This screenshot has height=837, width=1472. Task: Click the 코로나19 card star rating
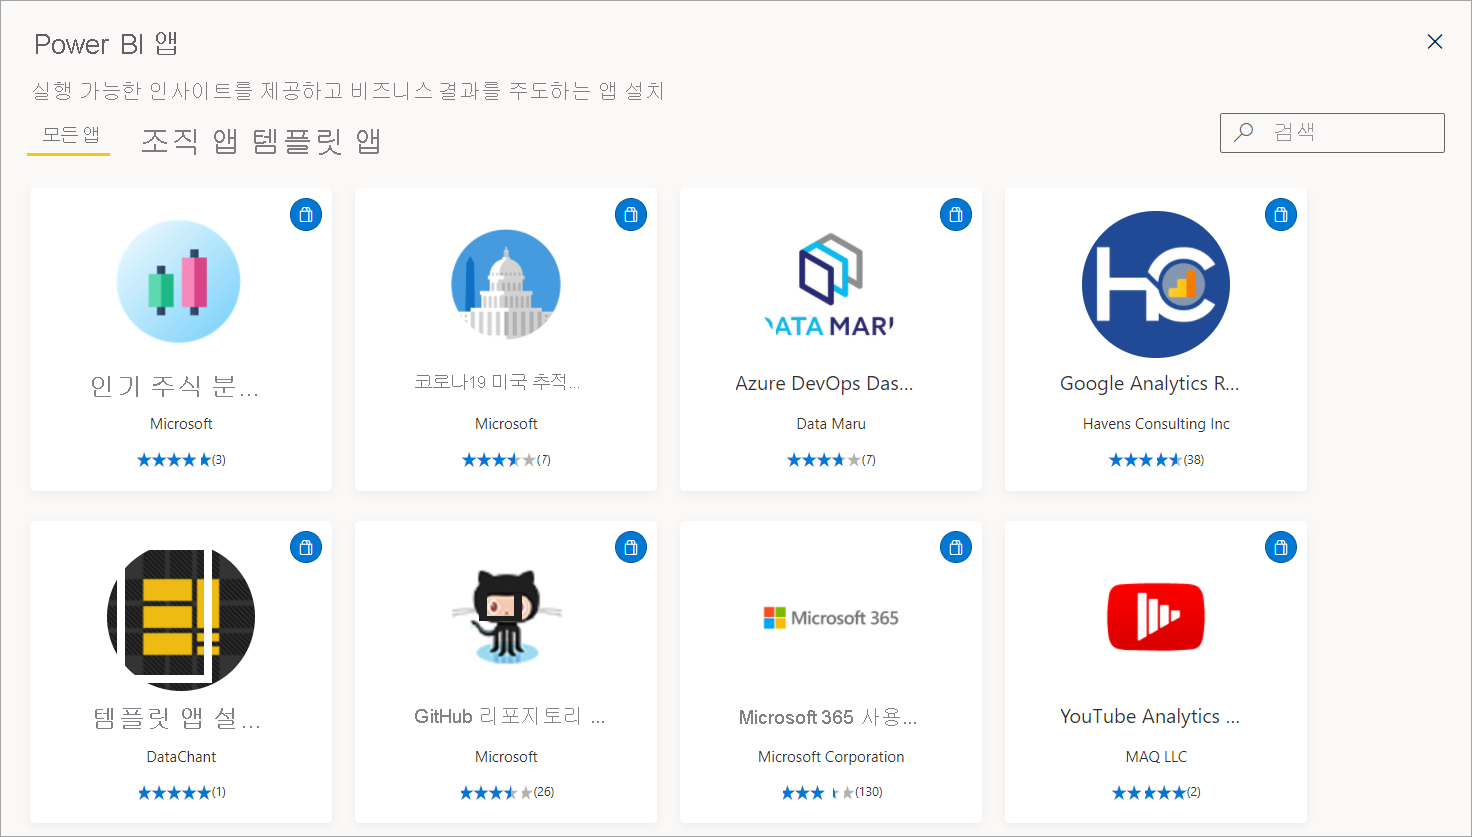tap(506, 460)
